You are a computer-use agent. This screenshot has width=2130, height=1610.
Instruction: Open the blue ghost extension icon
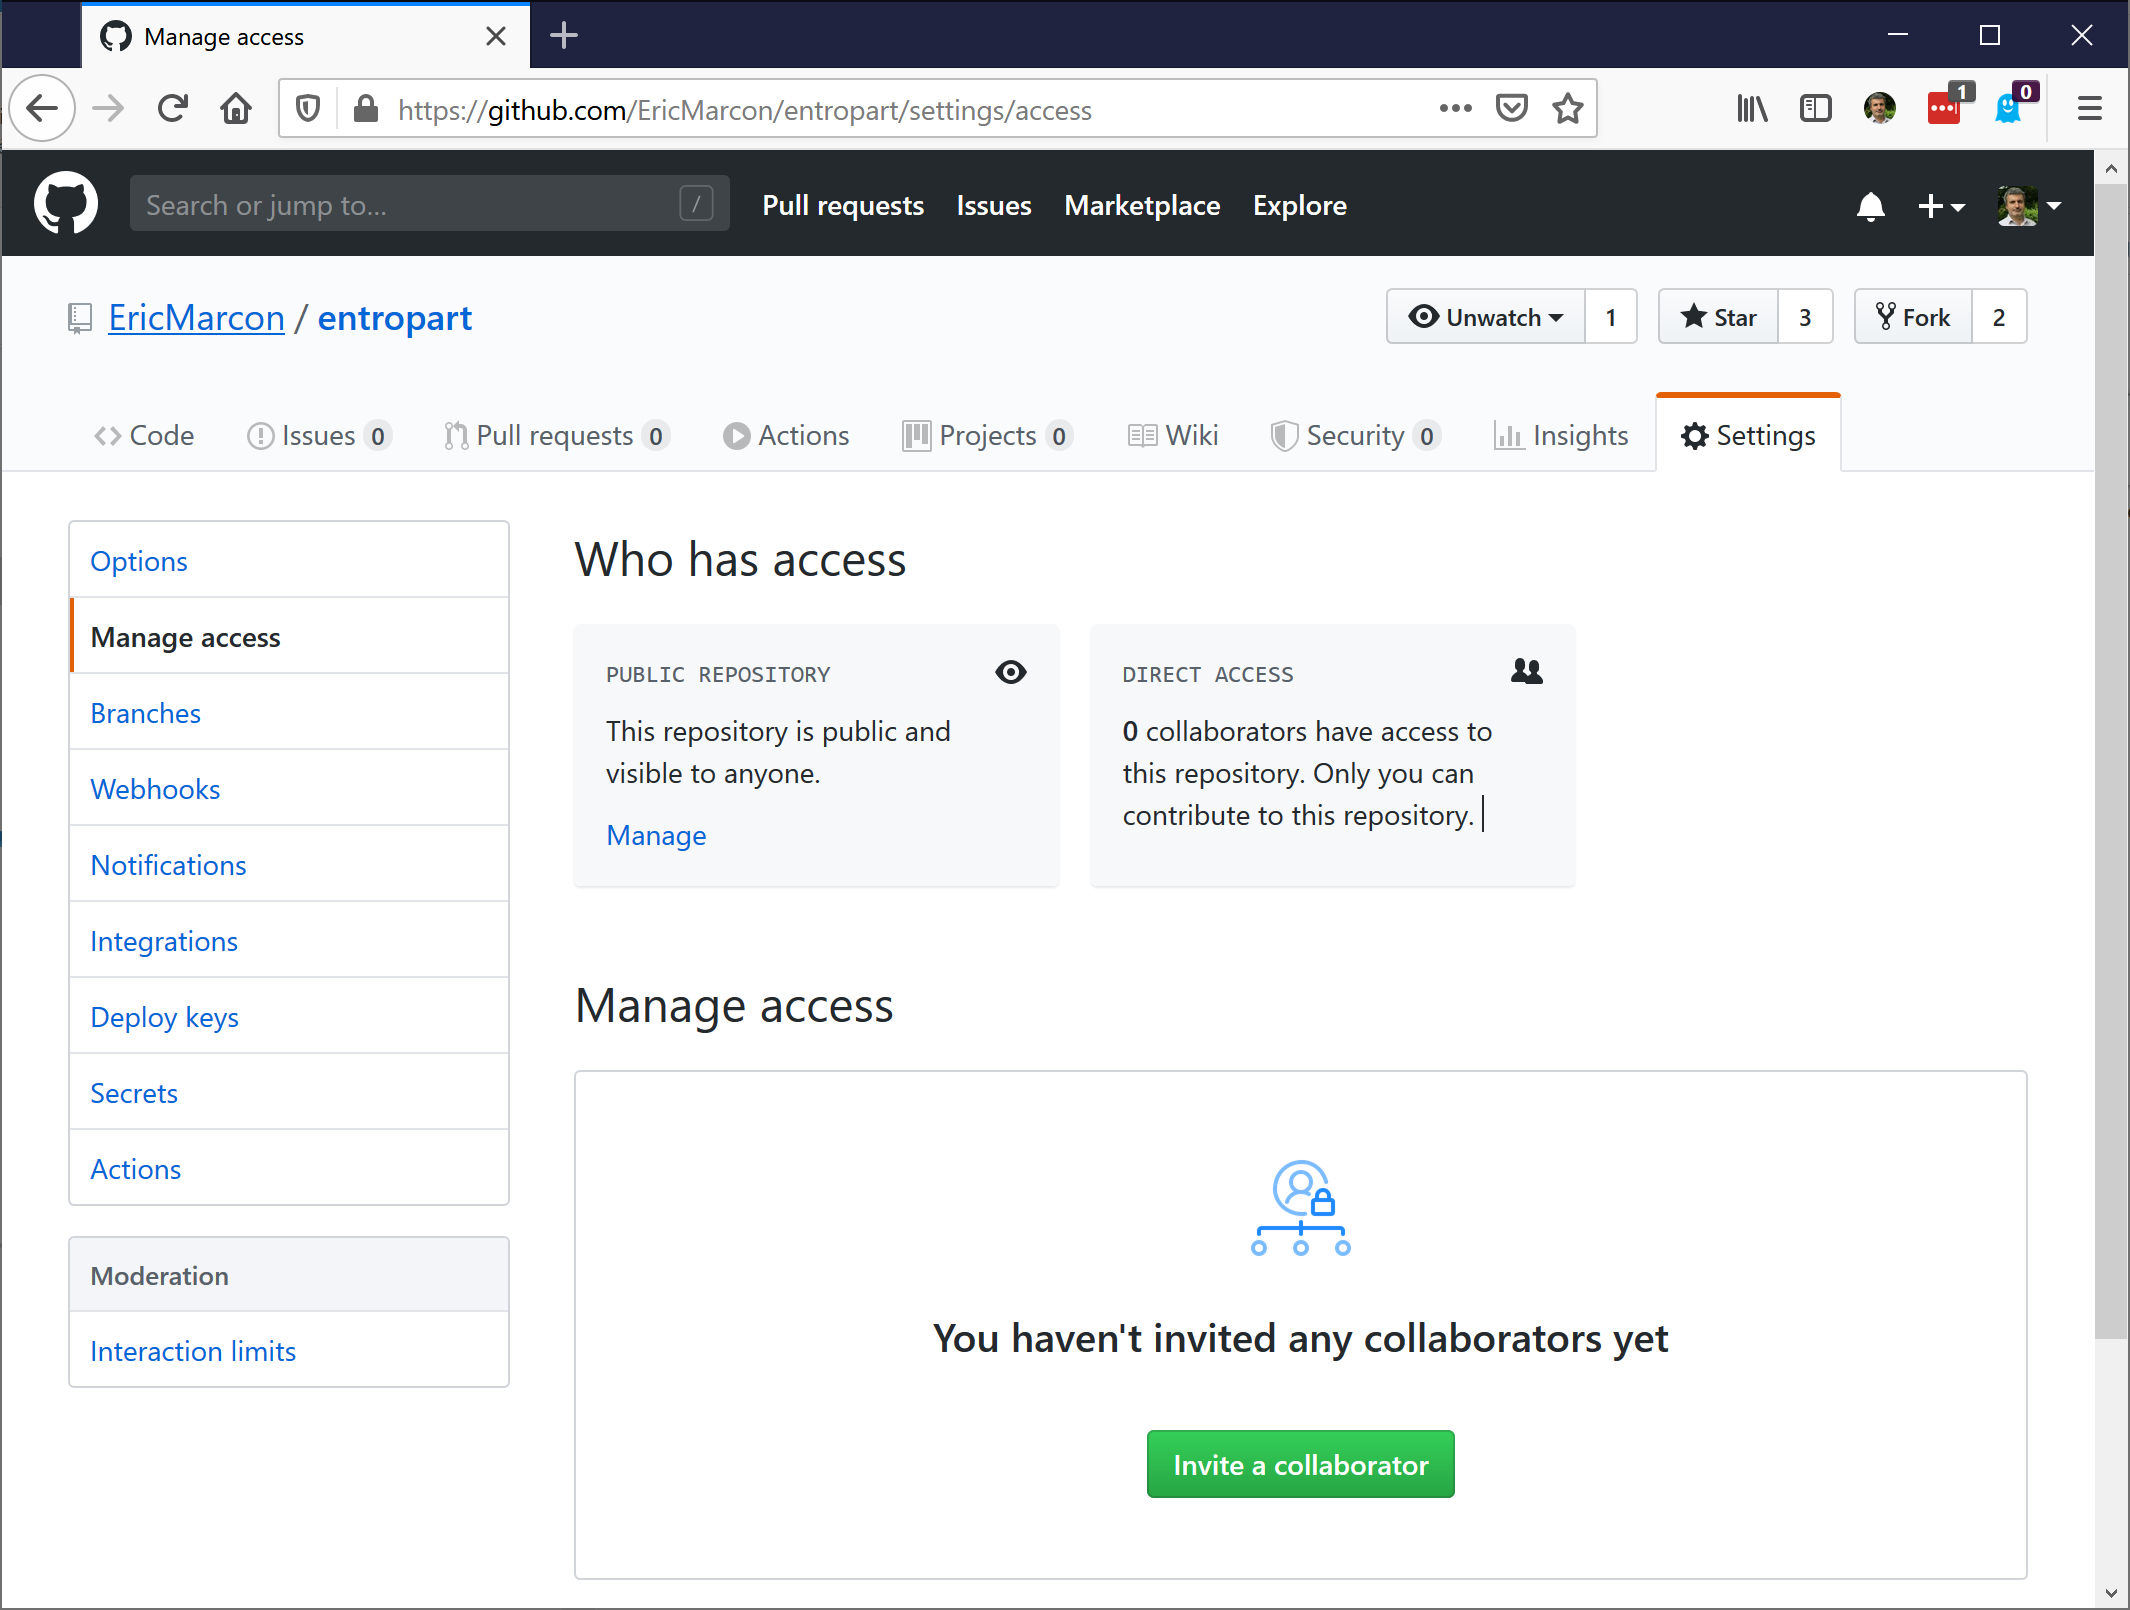[x=2012, y=105]
